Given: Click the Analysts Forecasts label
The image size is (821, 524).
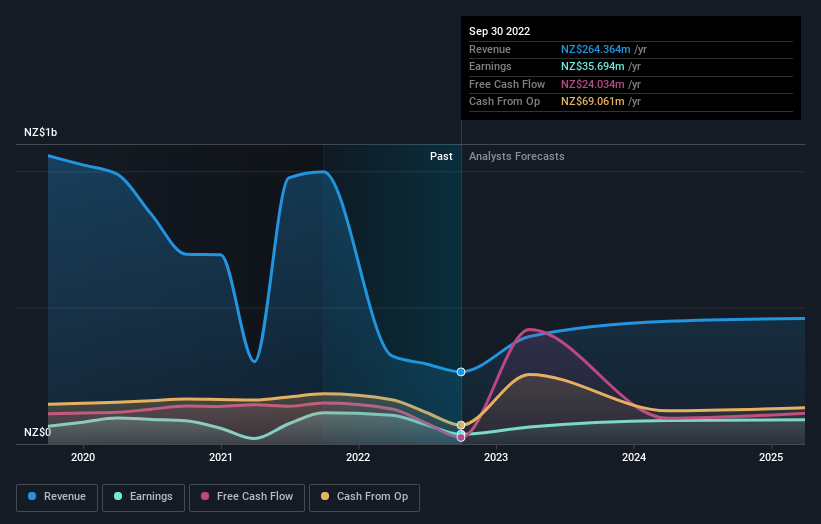Looking at the screenshot, I should (x=517, y=157).
